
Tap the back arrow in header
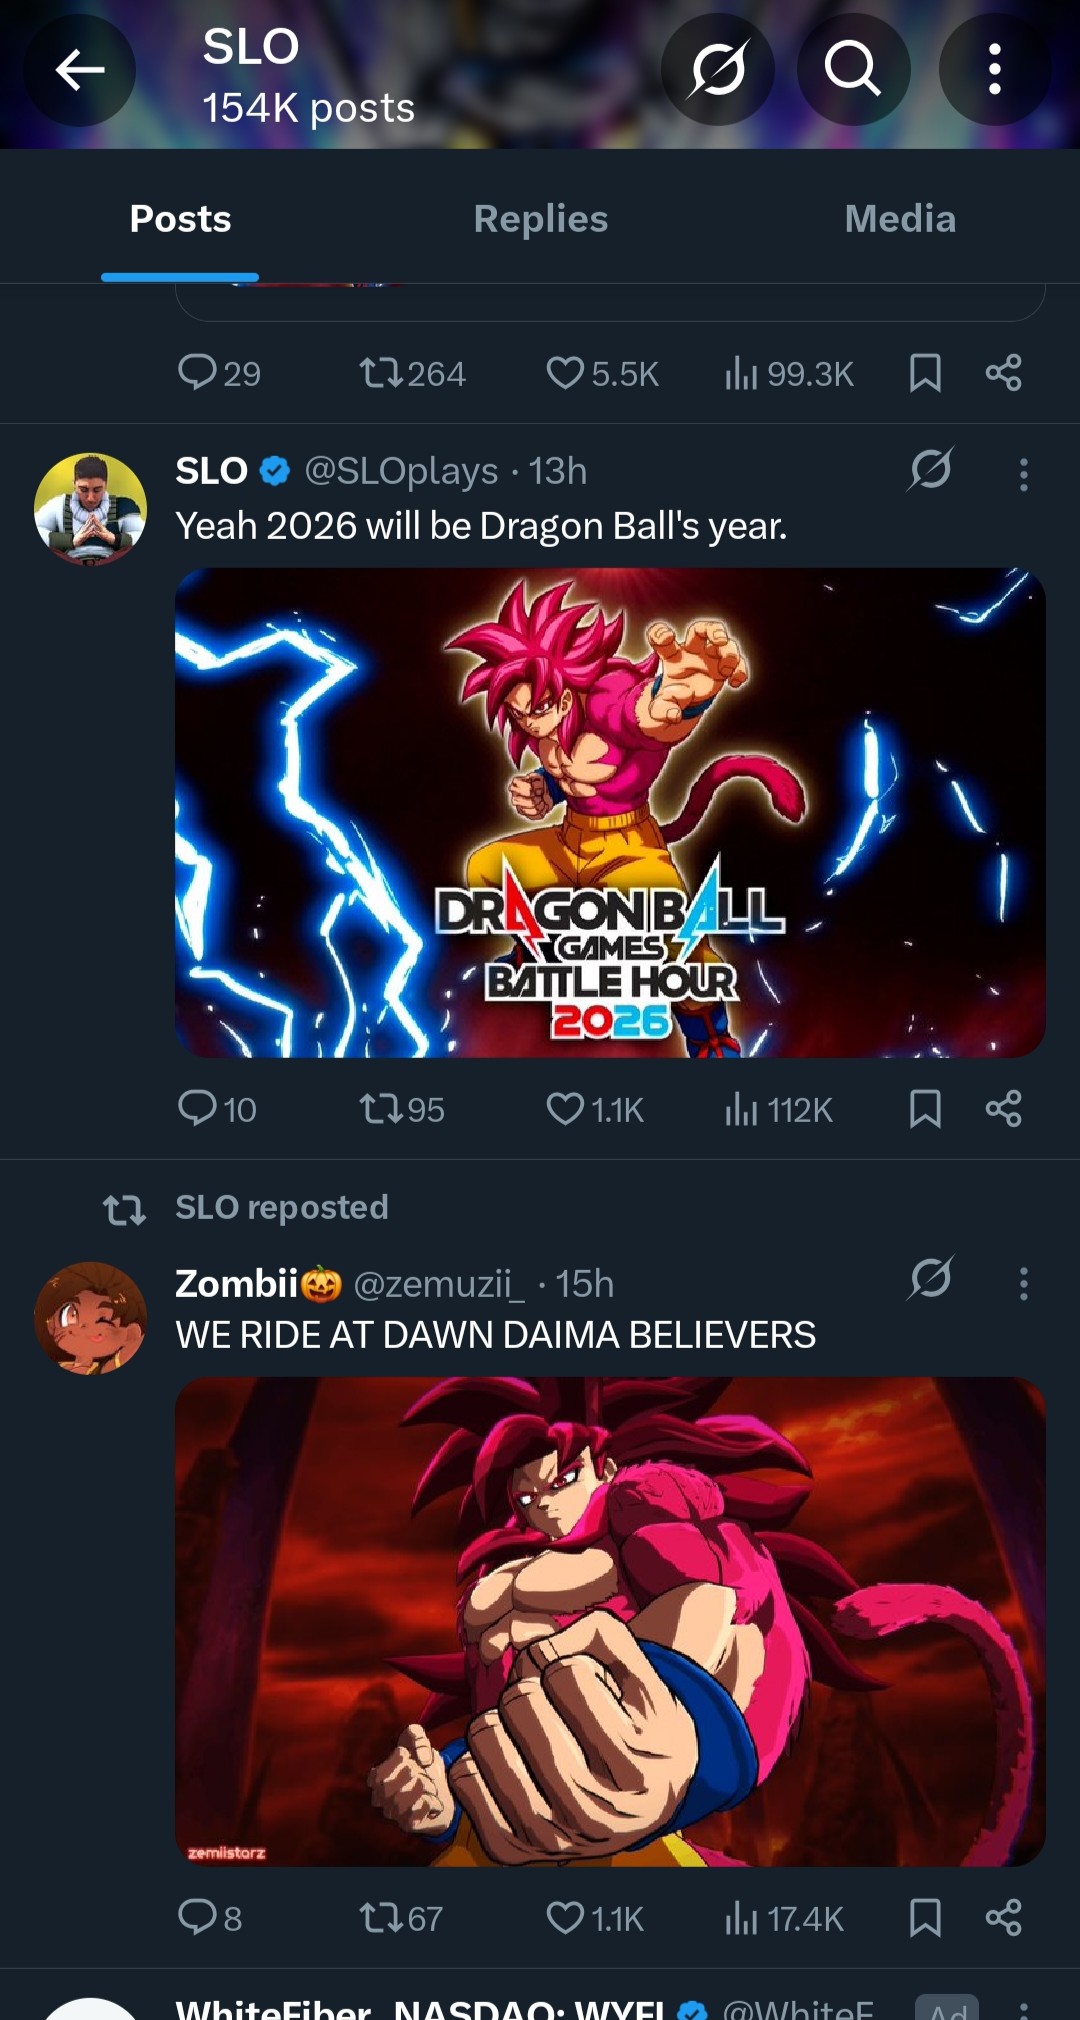point(80,70)
